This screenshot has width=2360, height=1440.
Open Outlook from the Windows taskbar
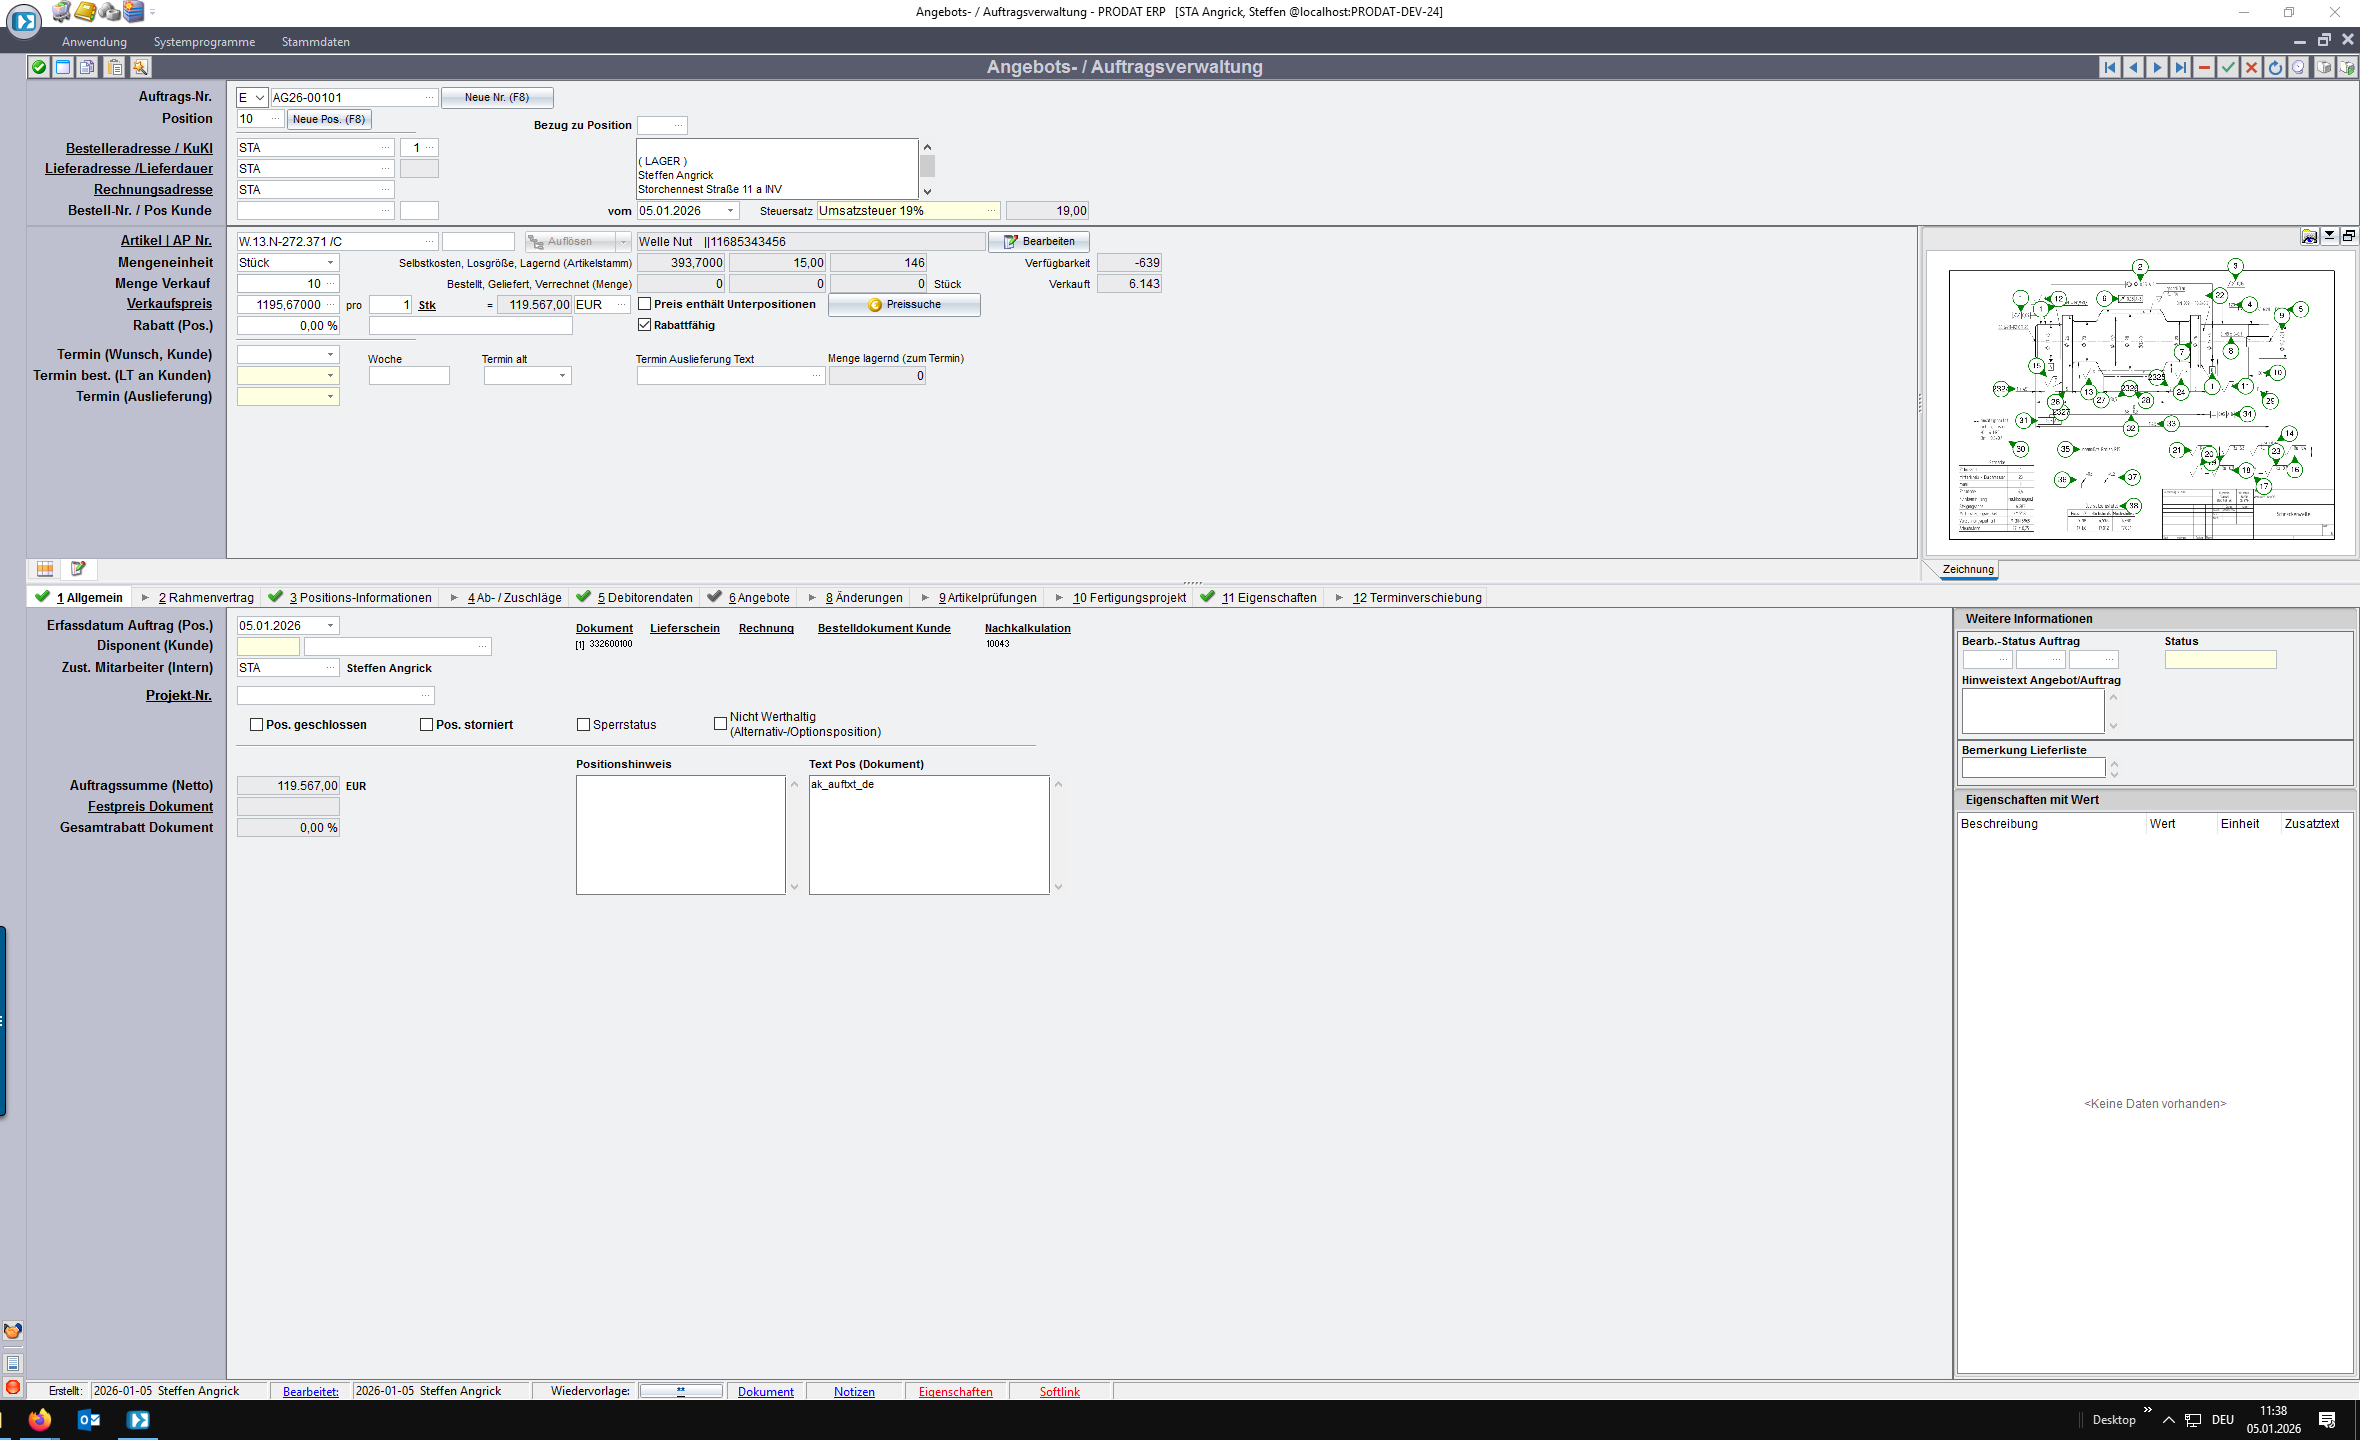pos(88,1419)
